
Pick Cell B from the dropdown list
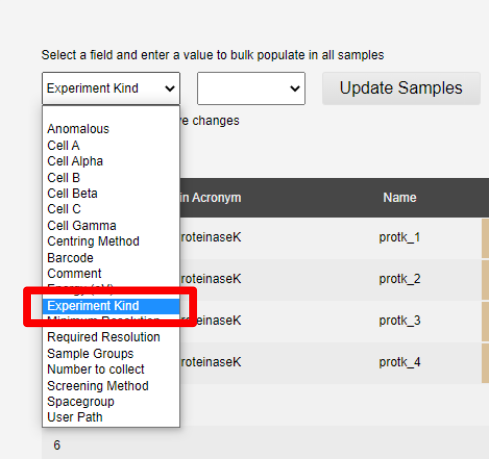click(x=111, y=178)
